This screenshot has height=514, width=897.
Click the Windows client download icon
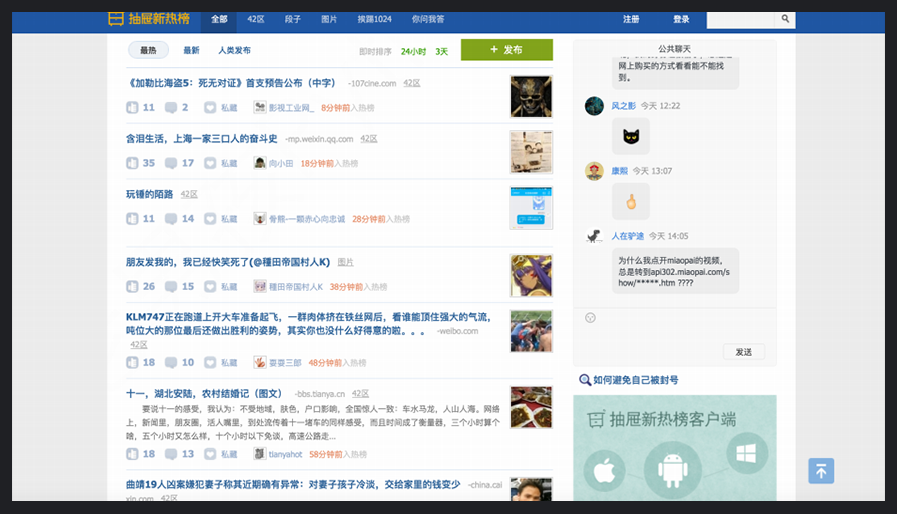(x=747, y=454)
